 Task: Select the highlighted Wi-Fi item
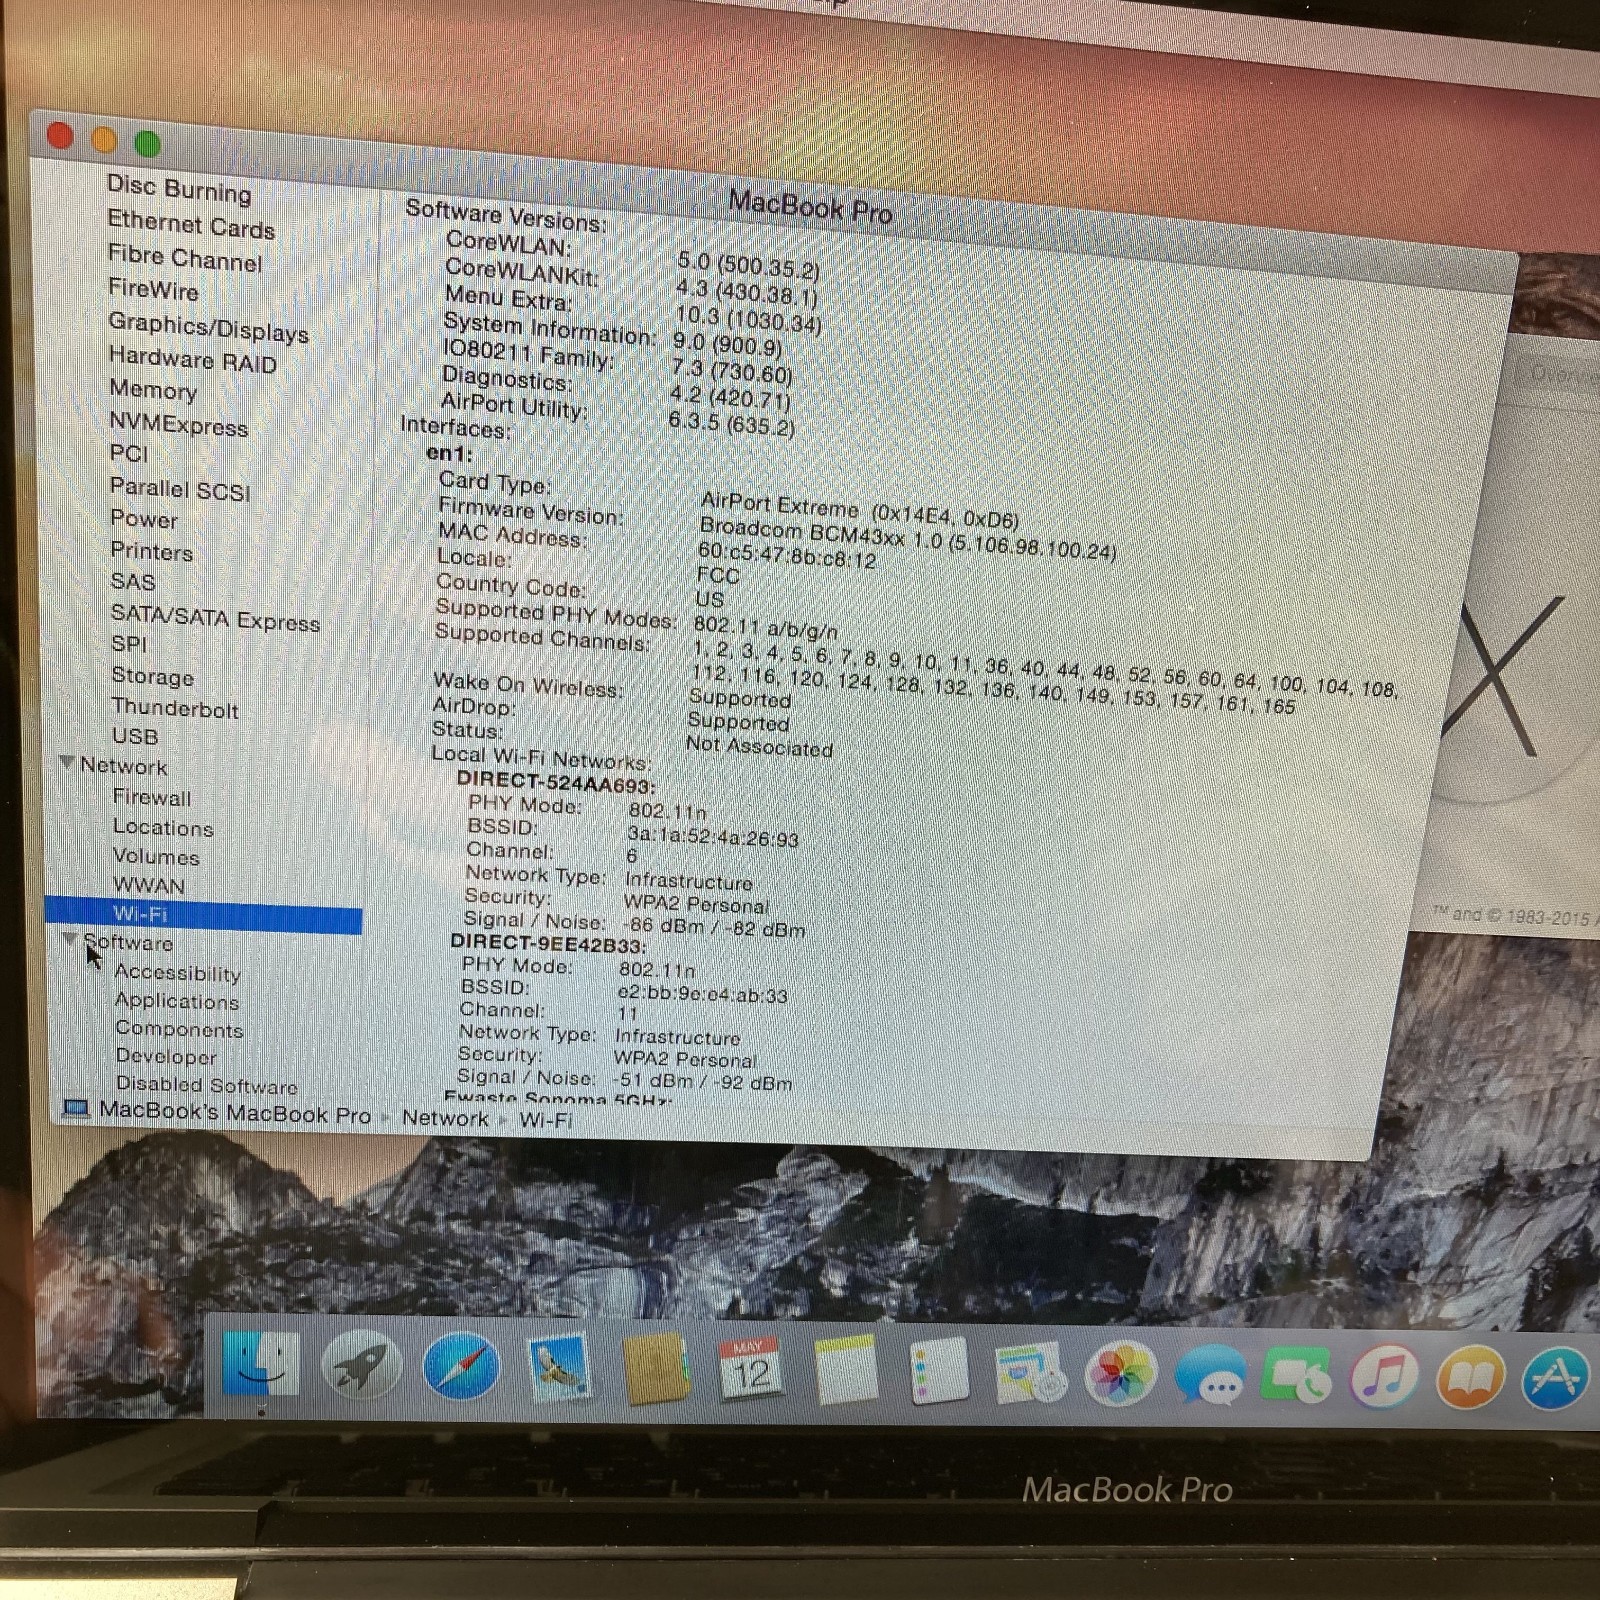(203, 913)
